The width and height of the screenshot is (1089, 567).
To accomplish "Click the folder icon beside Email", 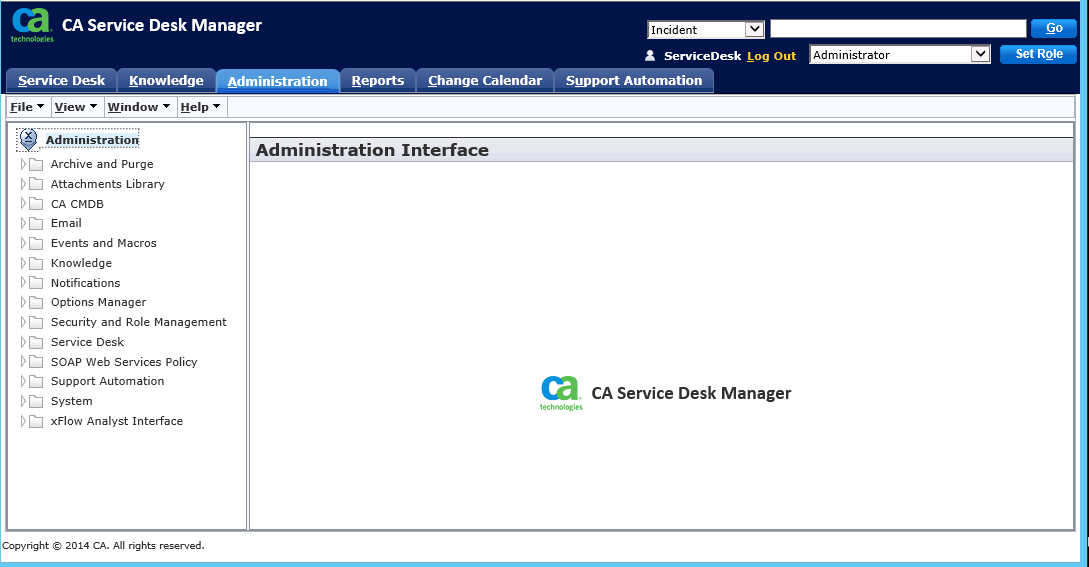I will click(36, 223).
